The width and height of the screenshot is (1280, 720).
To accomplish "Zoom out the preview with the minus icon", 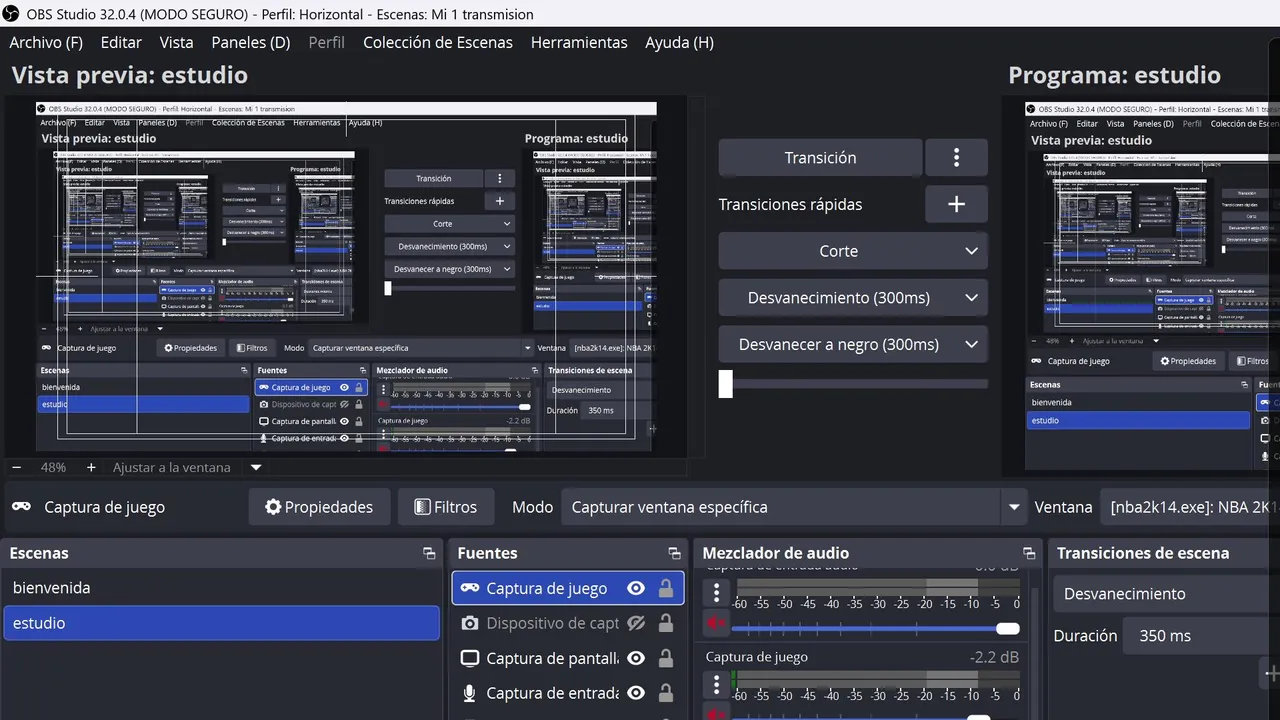I will click(x=16, y=467).
